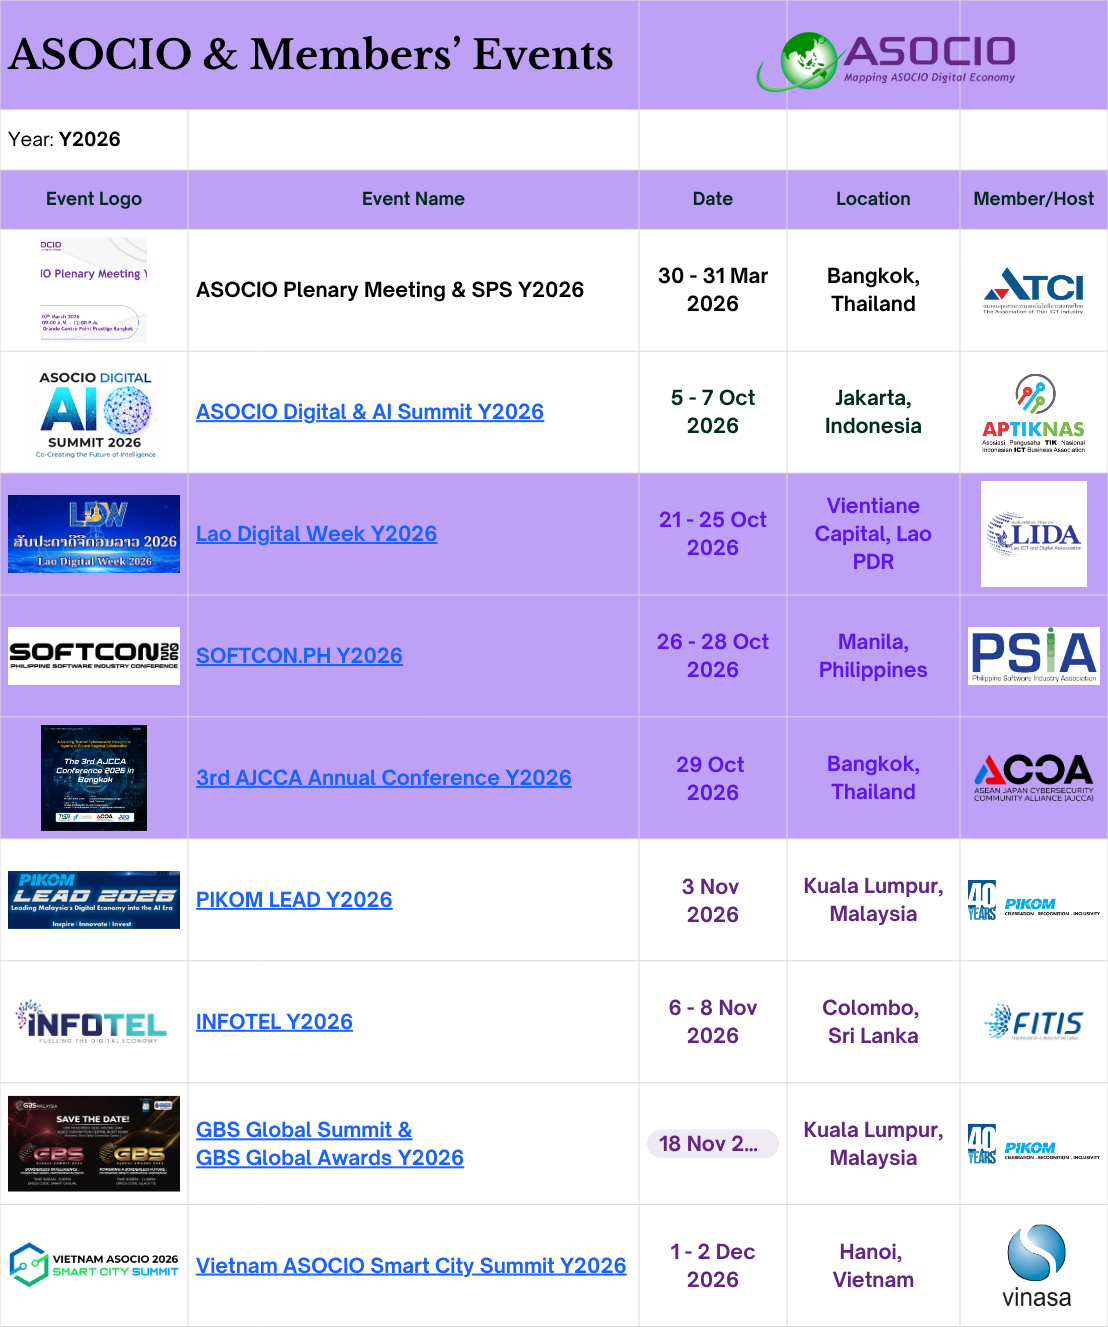Image resolution: width=1108 pixels, height=1327 pixels.
Task: Click the 'Colombo, Sri Lanka' location cell
Action: coord(873,1022)
